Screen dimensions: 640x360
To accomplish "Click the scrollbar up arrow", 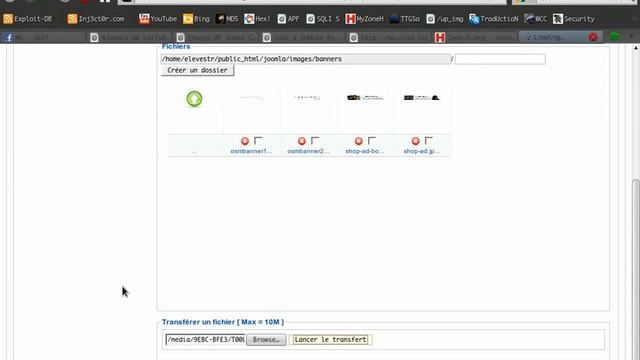I will click(636, 48).
